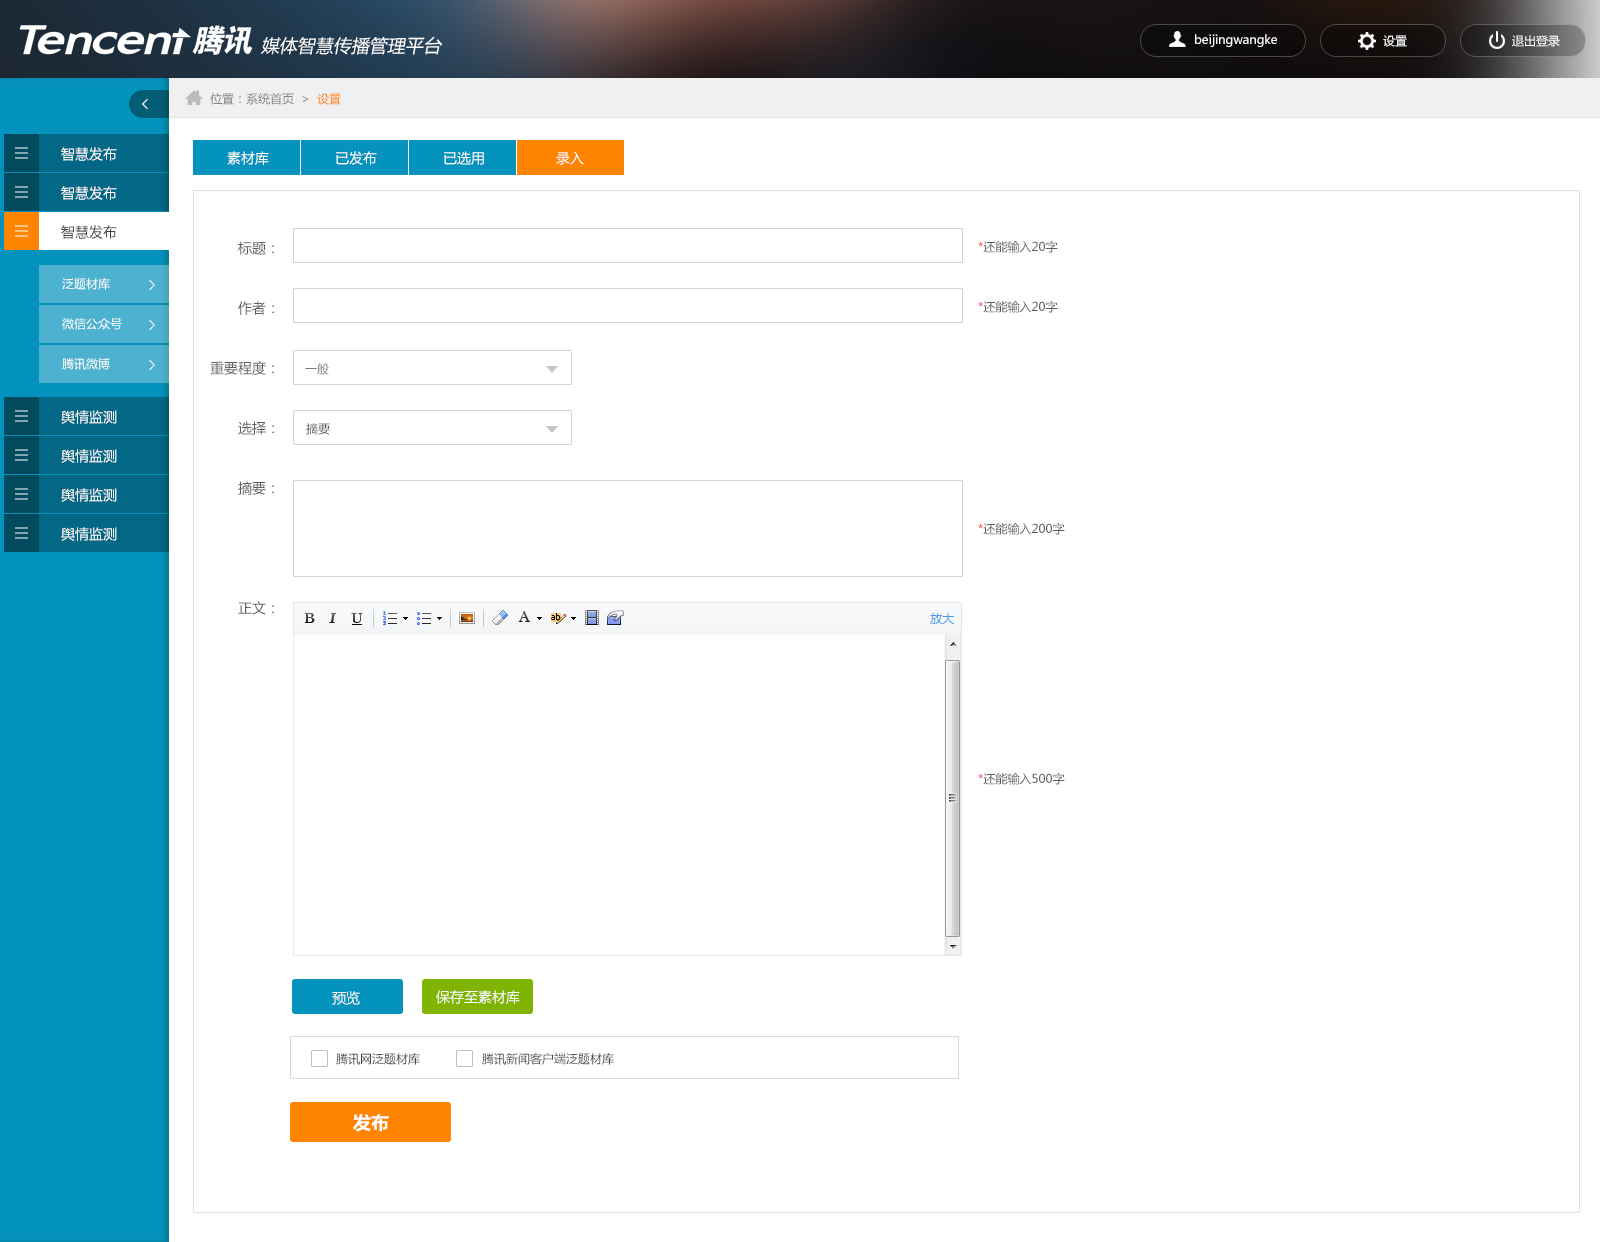
Task: Click the home icon in the breadcrumb
Action: click(x=194, y=98)
